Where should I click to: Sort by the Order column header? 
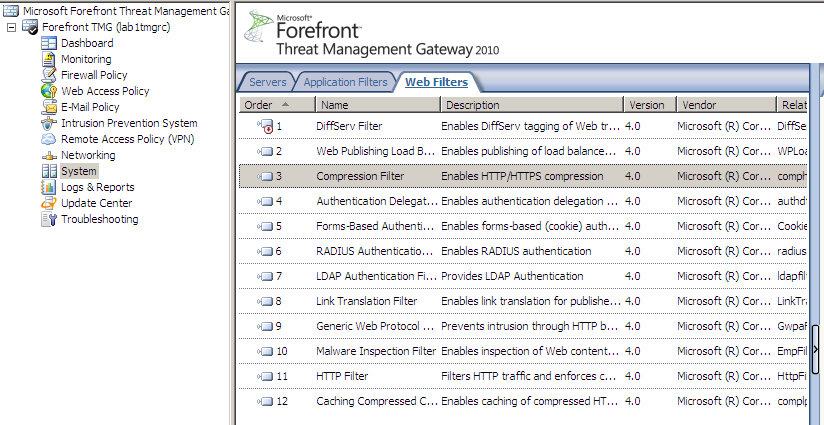point(277,105)
